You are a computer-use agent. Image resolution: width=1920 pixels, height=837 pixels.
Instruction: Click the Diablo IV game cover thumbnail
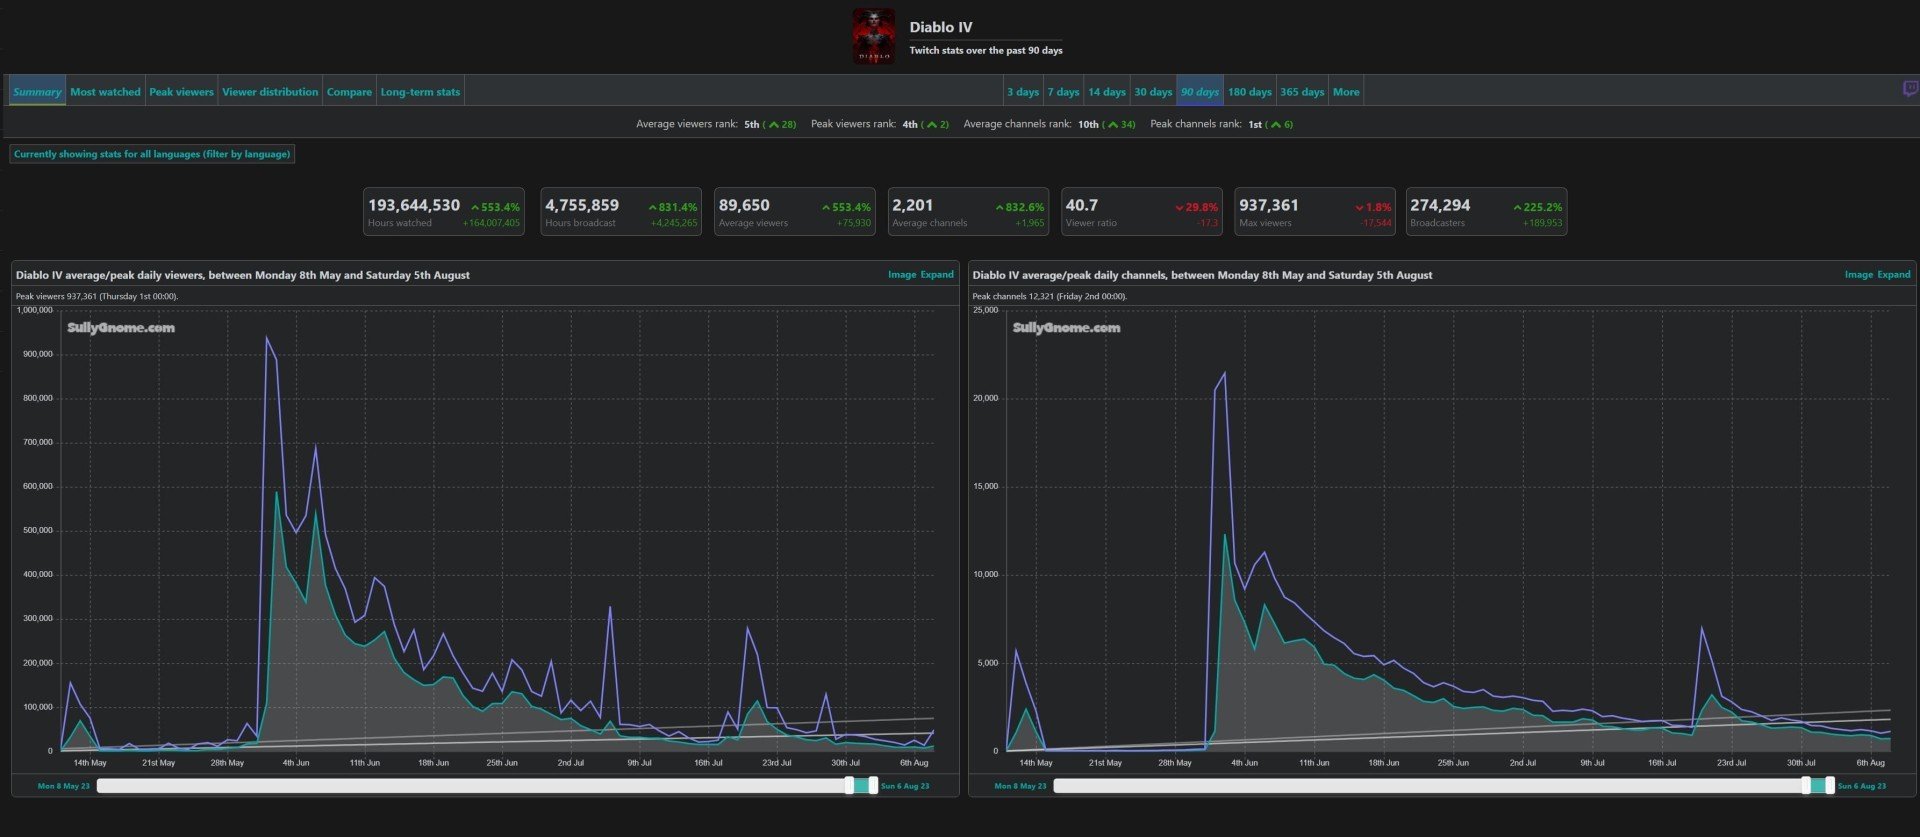tap(874, 37)
